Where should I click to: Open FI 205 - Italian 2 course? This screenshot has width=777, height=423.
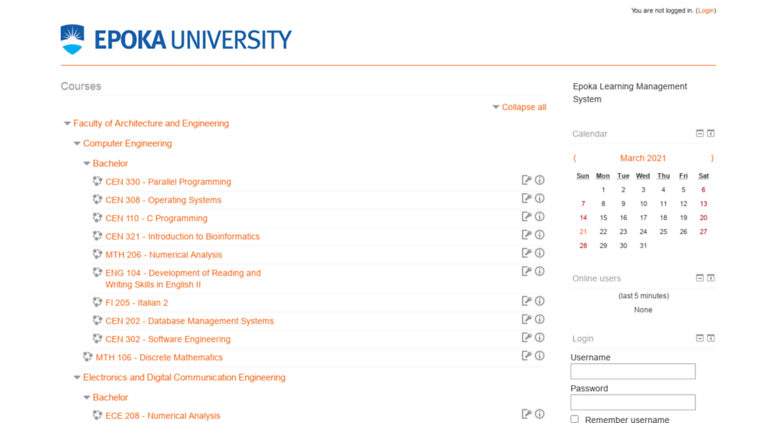click(x=136, y=303)
